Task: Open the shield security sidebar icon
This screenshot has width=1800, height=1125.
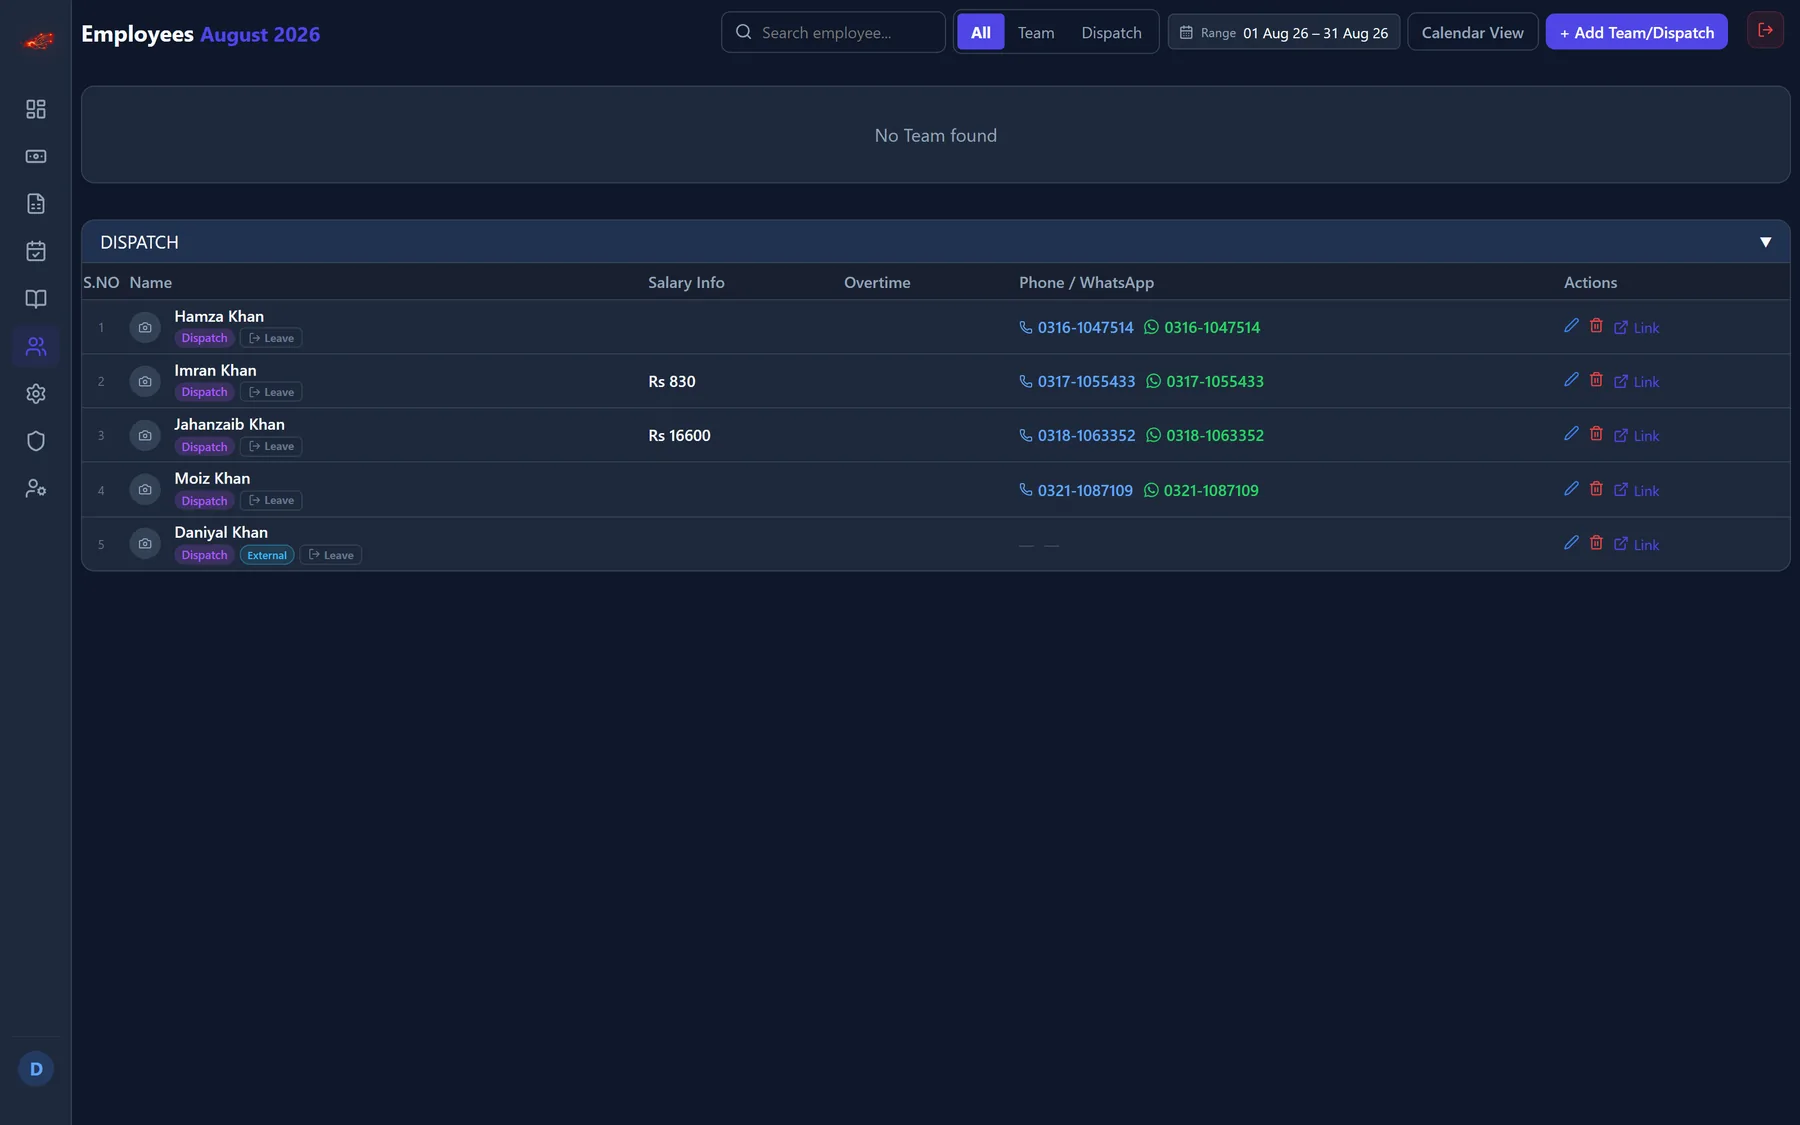Action: pyautogui.click(x=36, y=441)
